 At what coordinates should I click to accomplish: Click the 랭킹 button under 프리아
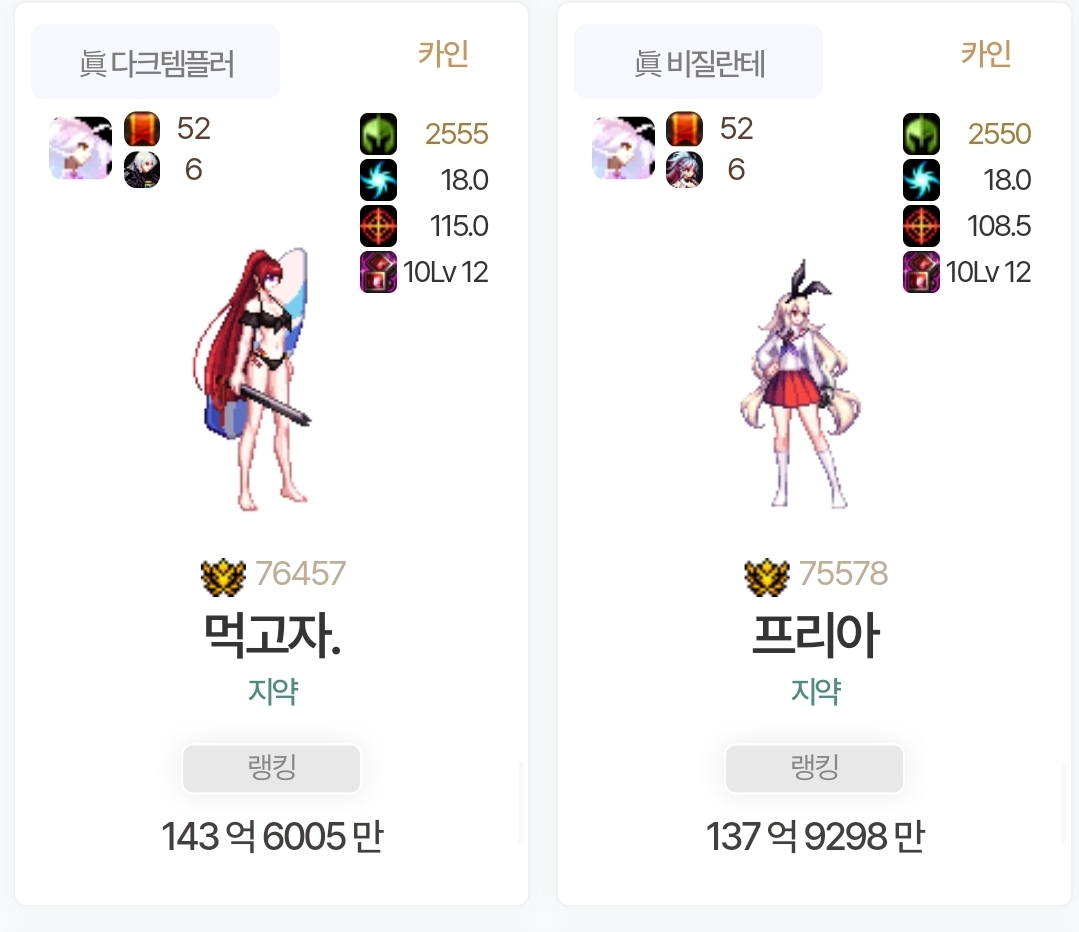(x=815, y=768)
